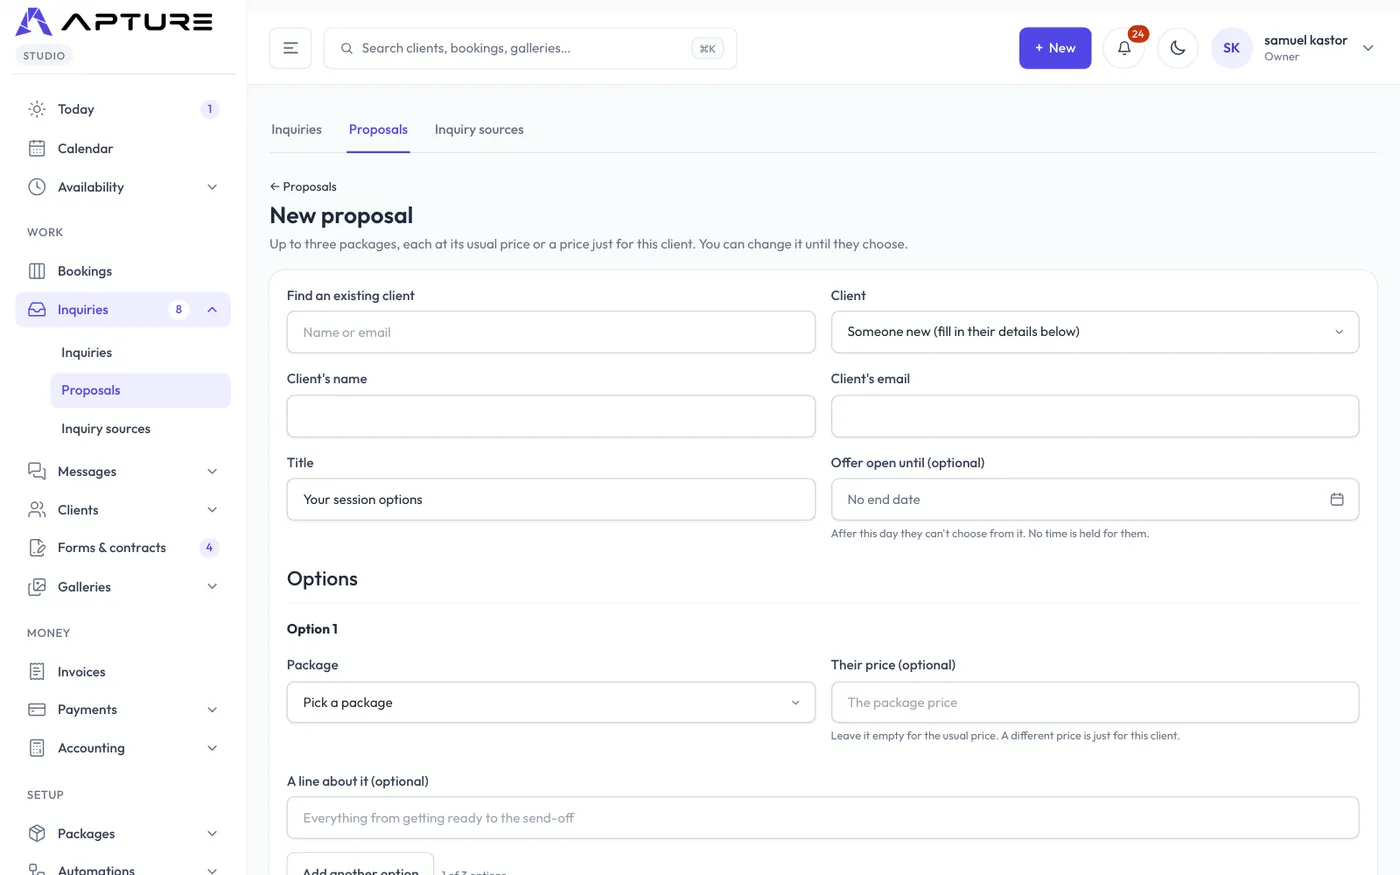The height and width of the screenshot is (875, 1400).
Task: Open the samuel kastor account menu chevron
Action: pyautogui.click(x=1368, y=48)
